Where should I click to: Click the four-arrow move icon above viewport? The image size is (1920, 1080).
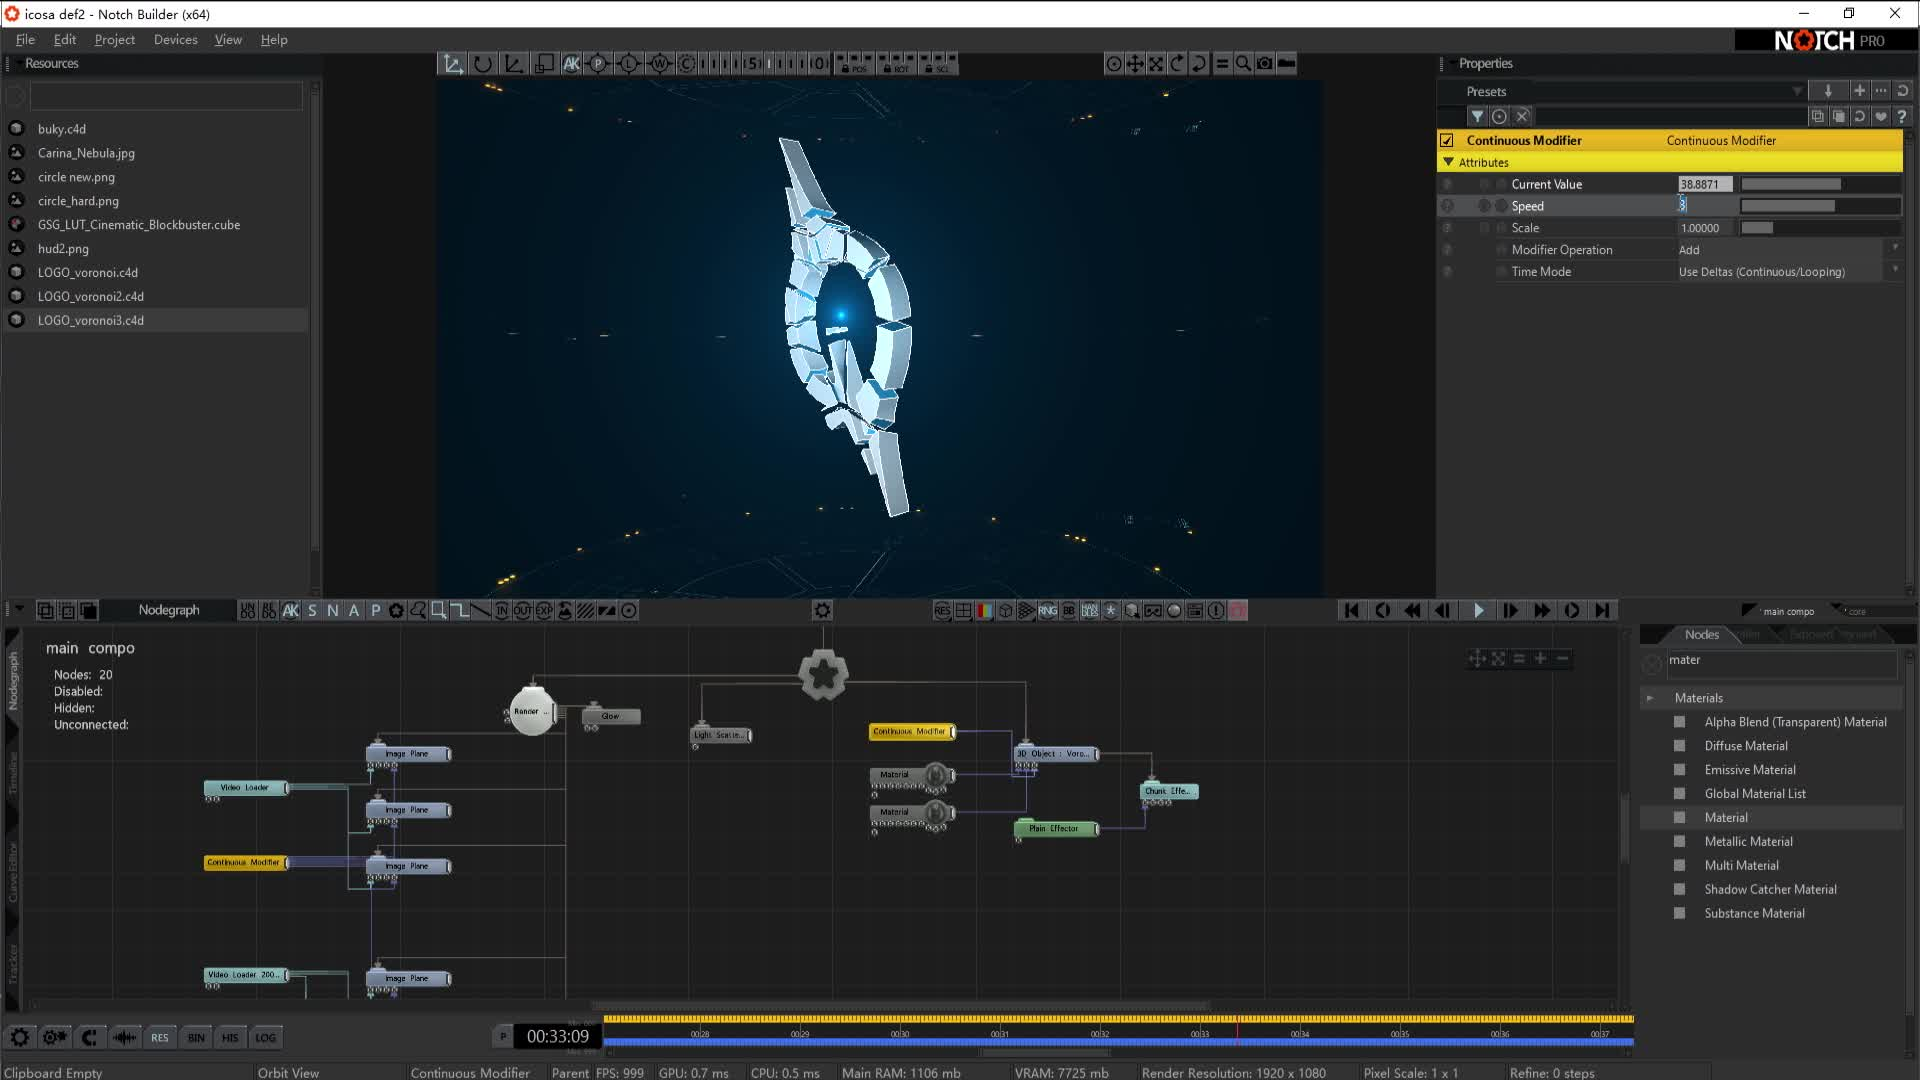pos(1135,64)
